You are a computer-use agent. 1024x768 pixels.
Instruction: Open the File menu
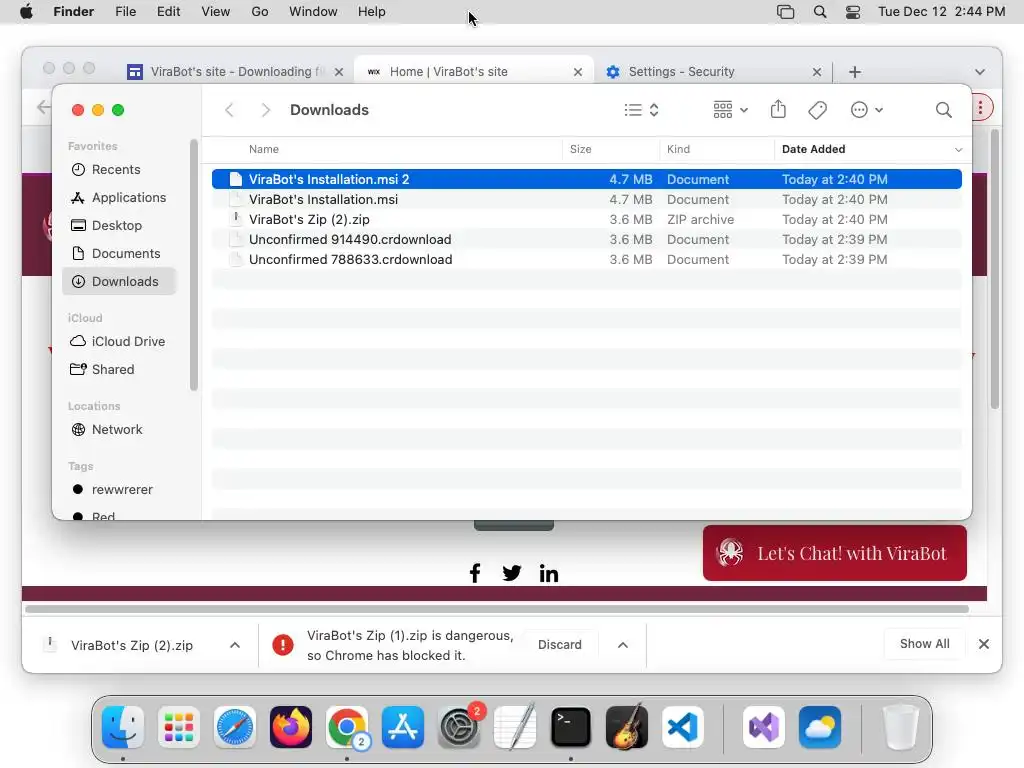click(125, 12)
